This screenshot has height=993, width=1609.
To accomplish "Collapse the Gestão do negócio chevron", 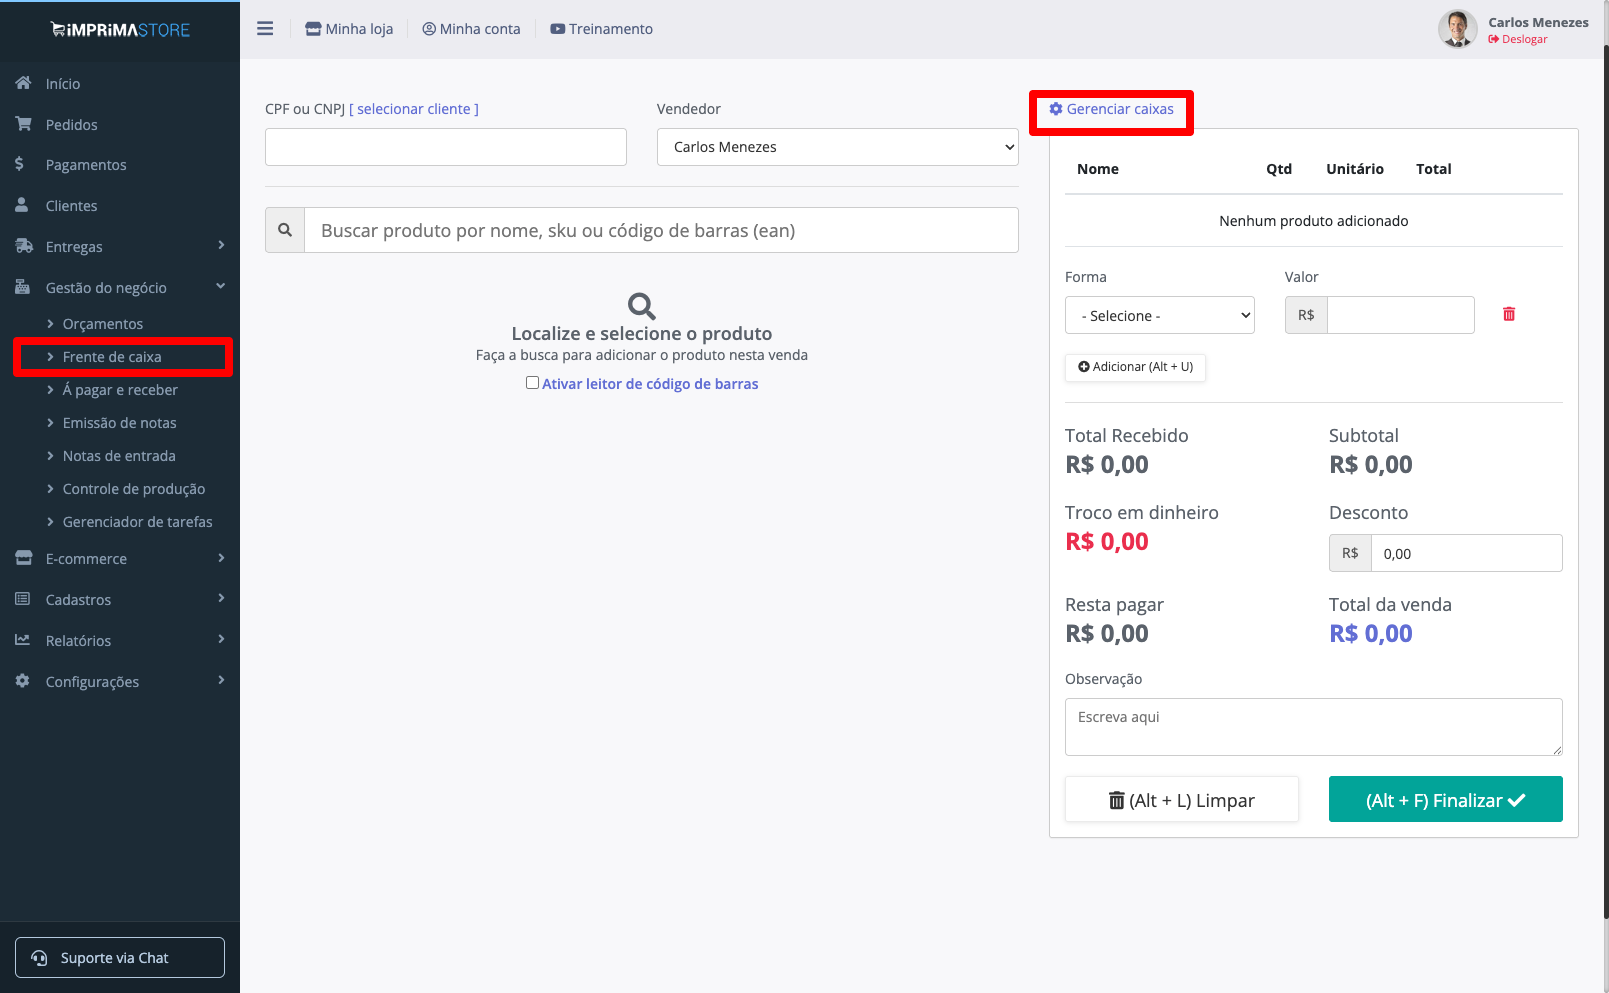I will 221,286.
